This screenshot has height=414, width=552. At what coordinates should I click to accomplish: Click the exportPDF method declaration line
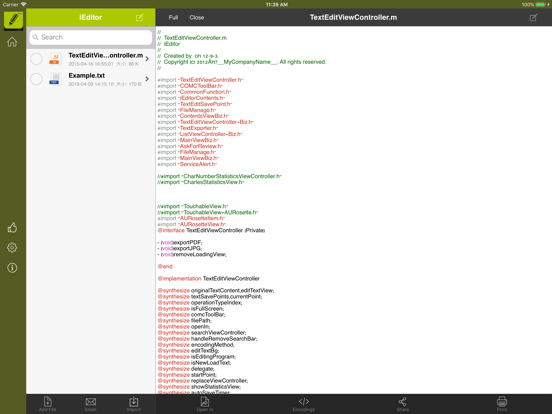(180, 242)
